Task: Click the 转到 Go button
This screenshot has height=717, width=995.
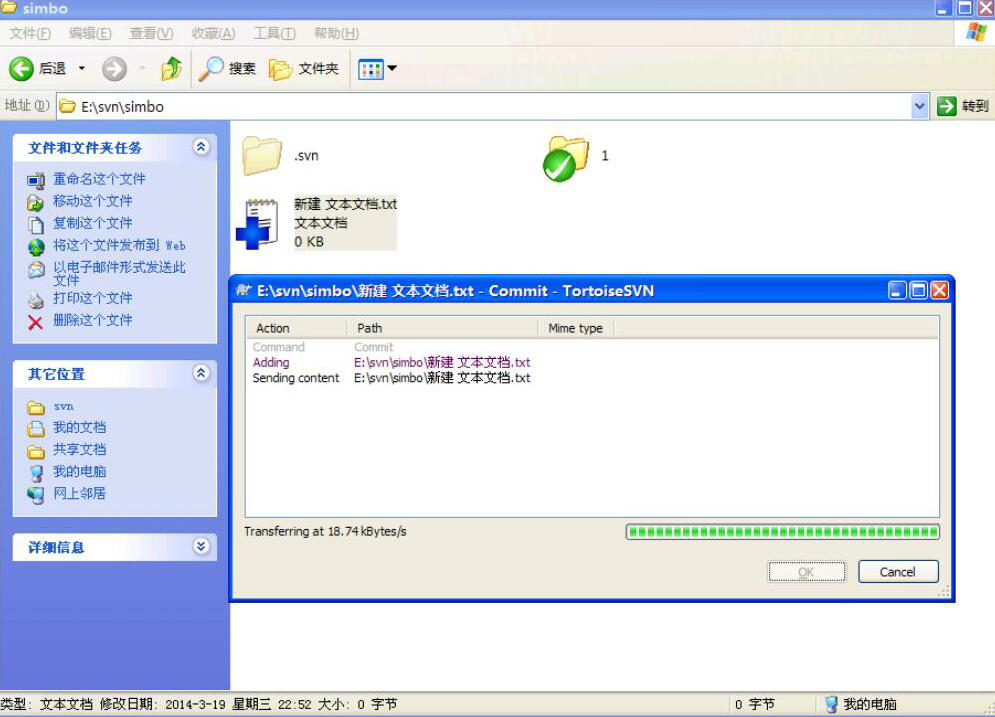Action: tap(963, 106)
